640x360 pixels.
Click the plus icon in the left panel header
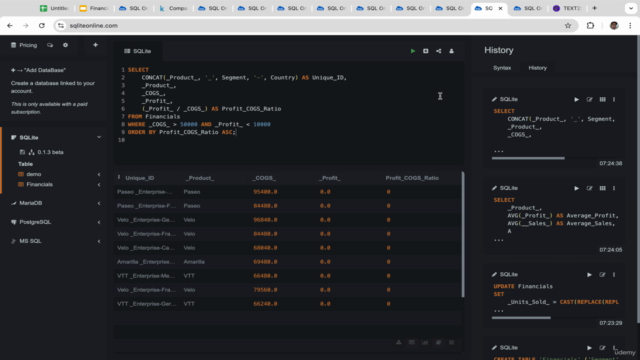point(95,45)
